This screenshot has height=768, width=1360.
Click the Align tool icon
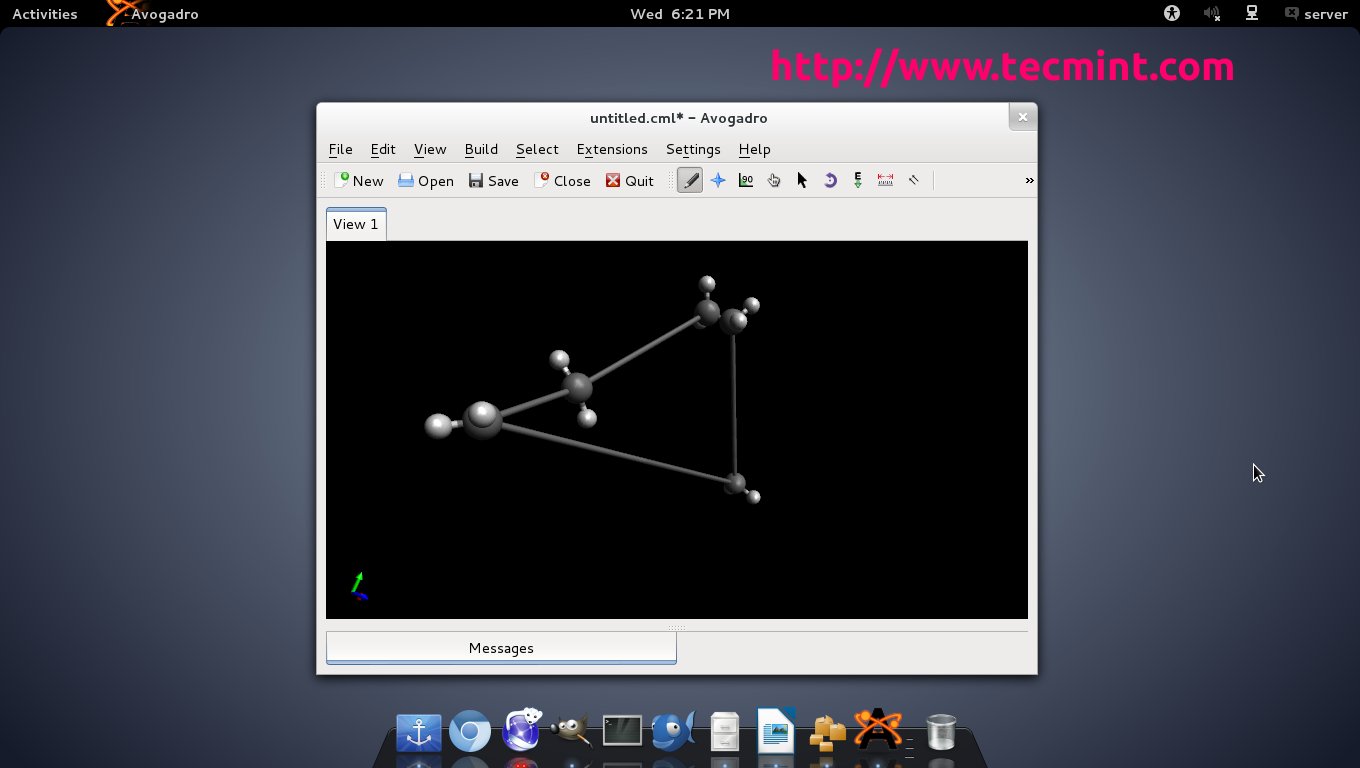coord(913,180)
